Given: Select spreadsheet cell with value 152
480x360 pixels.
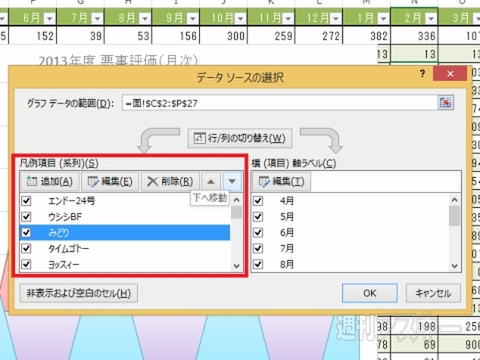Looking at the screenshot, I should tap(33, 36).
